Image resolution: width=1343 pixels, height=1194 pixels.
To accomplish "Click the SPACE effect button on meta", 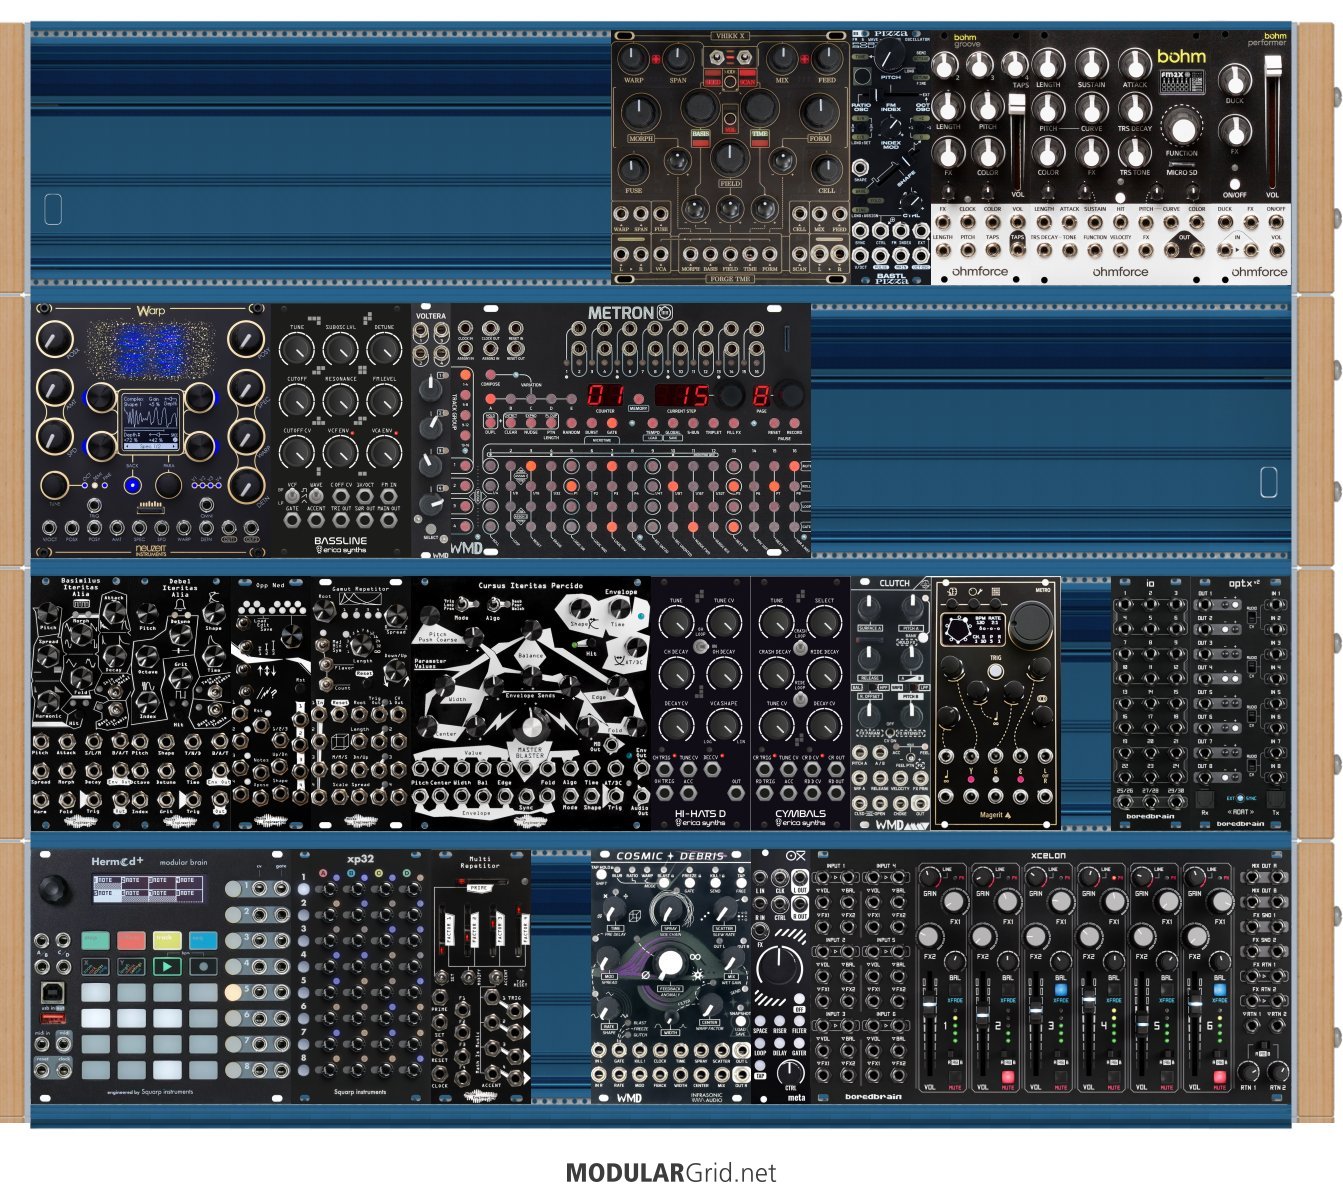I will tap(761, 1022).
